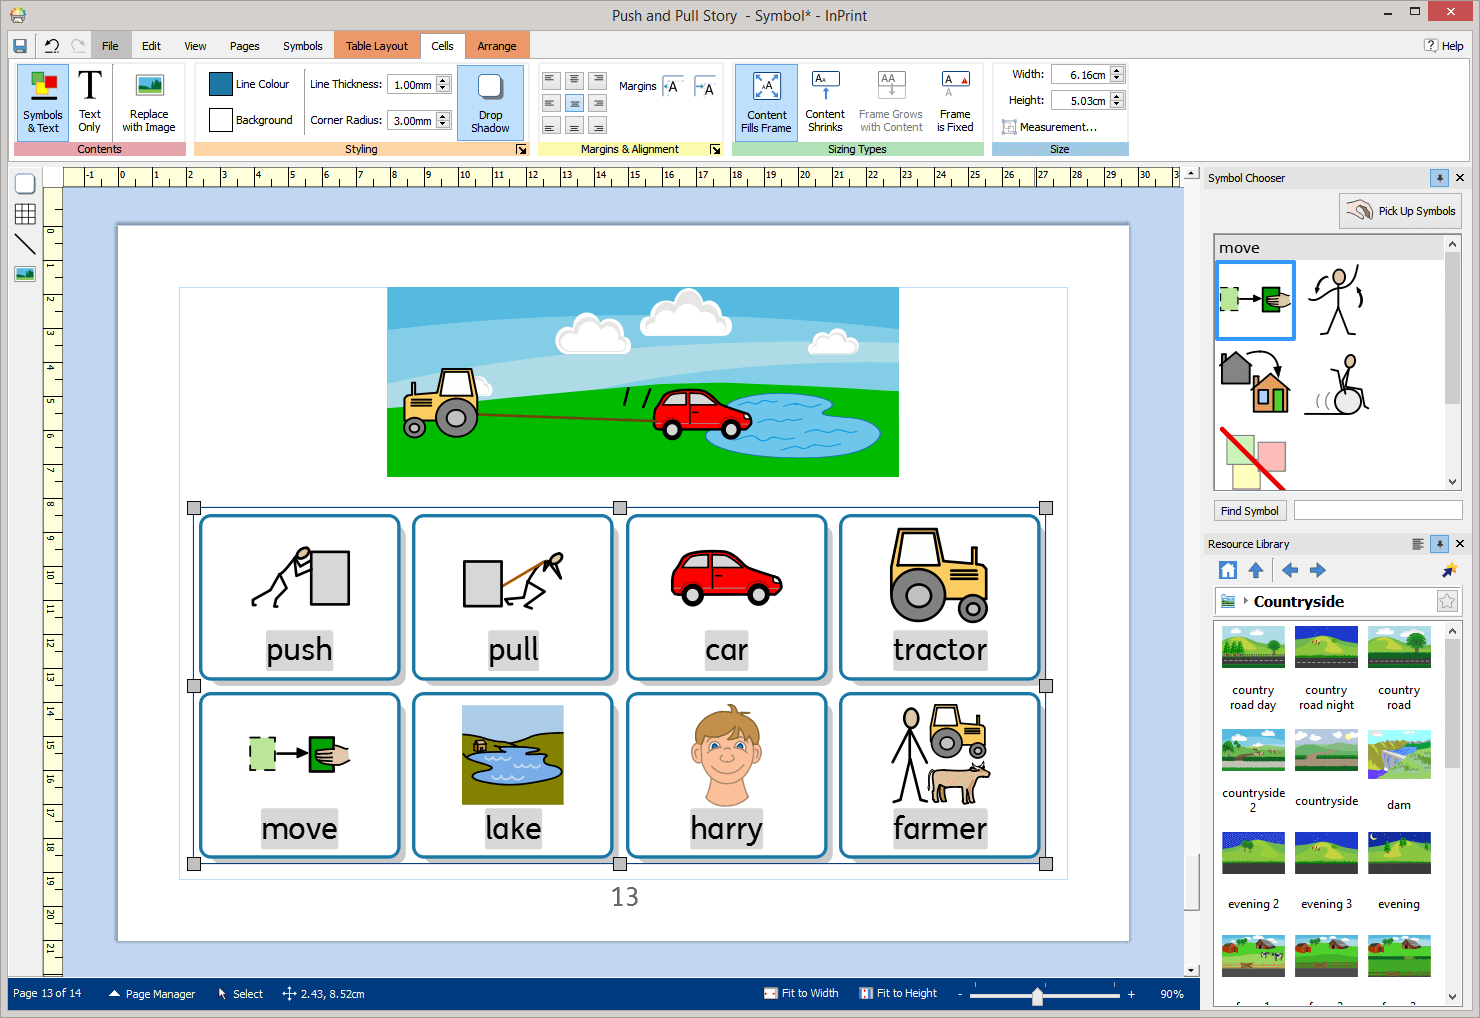Toggle the Frame is Fixed sizing option
This screenshot has width=1480, height=1018.
(x=955, y=102)
